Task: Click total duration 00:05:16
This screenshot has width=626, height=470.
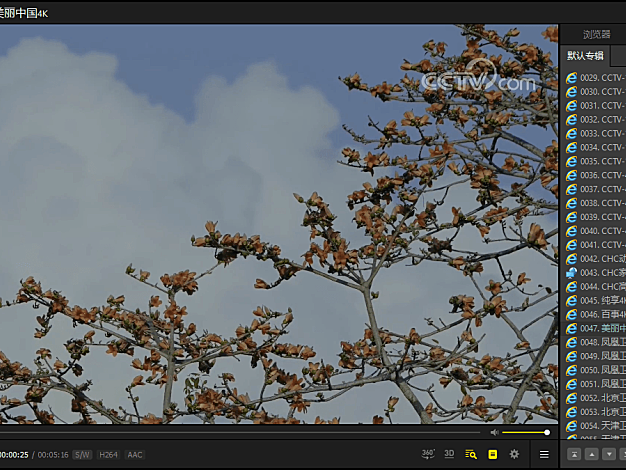Action: coord(53,455)
